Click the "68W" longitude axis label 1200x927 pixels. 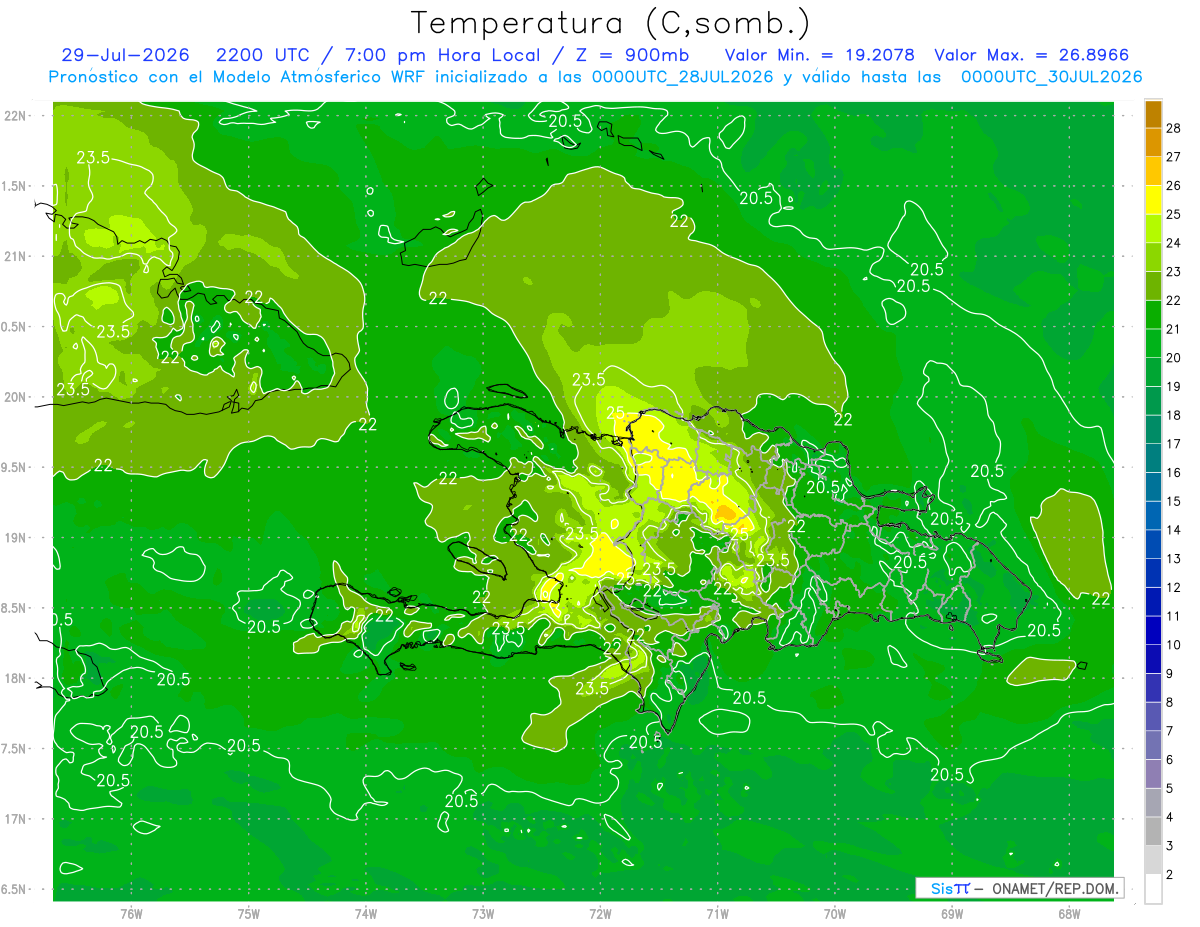click(x=1069, y=914)
